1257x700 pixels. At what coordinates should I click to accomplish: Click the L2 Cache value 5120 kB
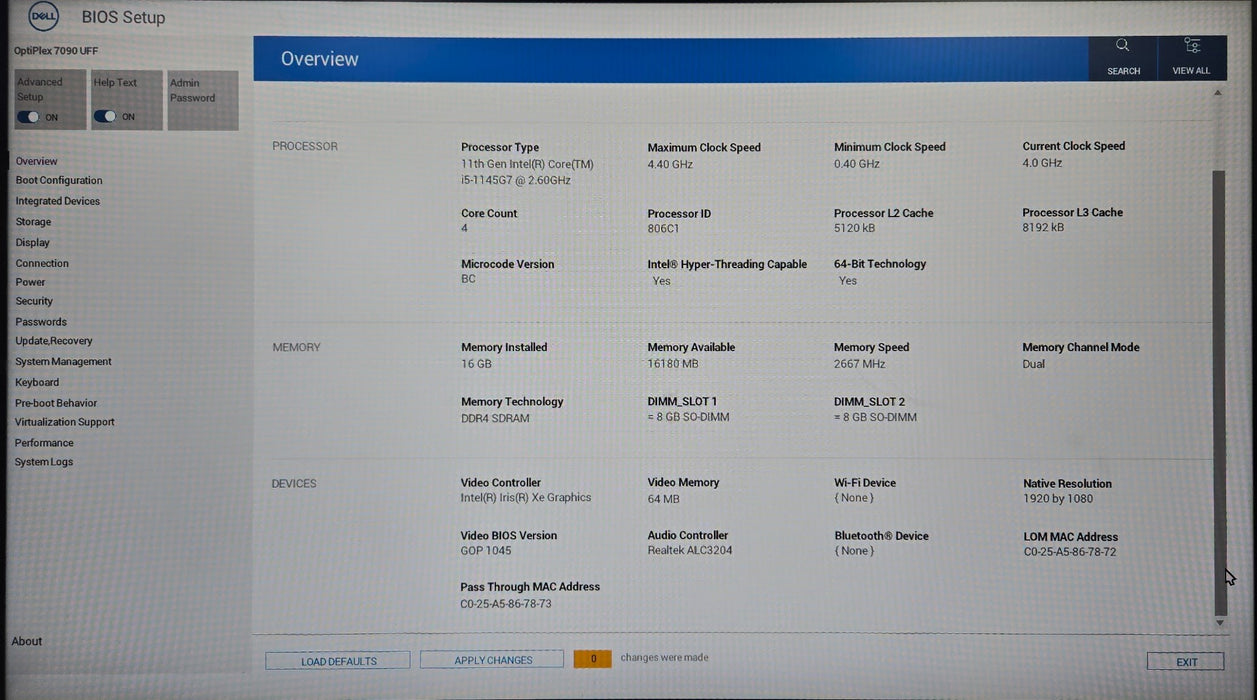point(855,229)
